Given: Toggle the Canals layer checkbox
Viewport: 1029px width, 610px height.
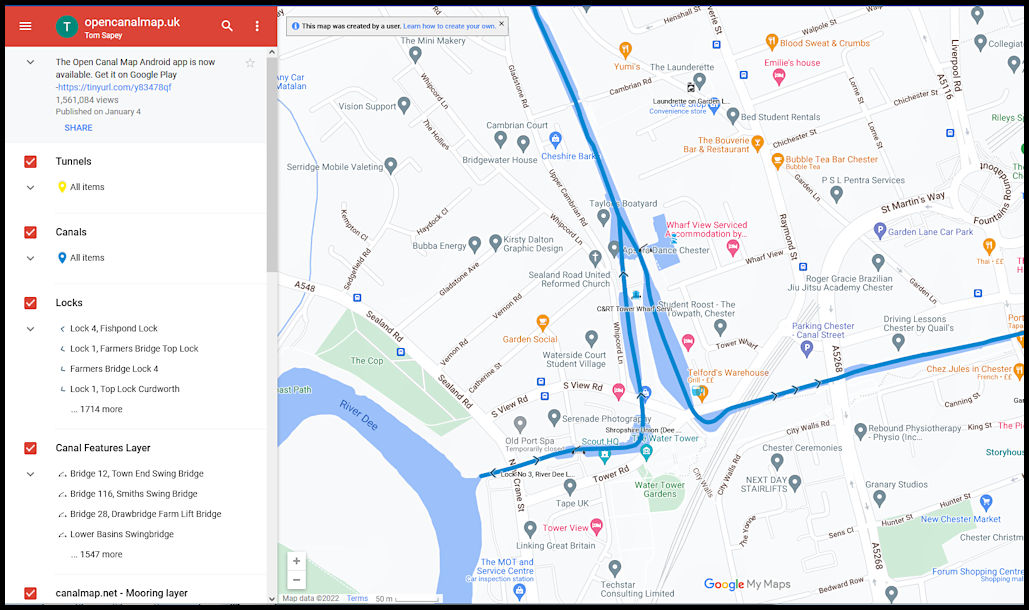Looking at the screenshot, I should [30, 232].
